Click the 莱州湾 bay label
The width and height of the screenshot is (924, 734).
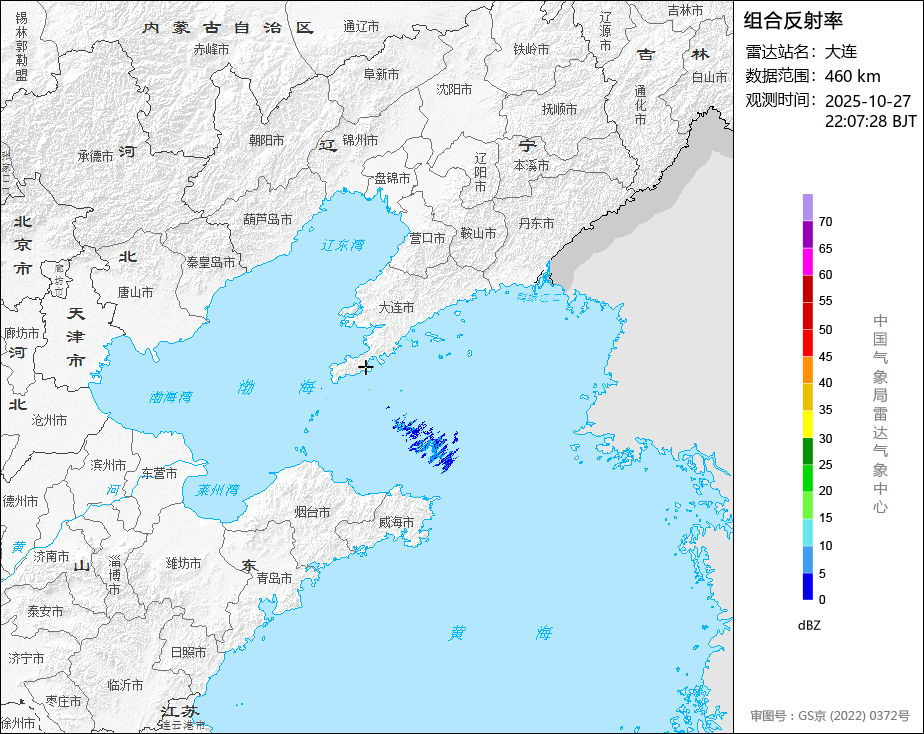pos(217,490)
